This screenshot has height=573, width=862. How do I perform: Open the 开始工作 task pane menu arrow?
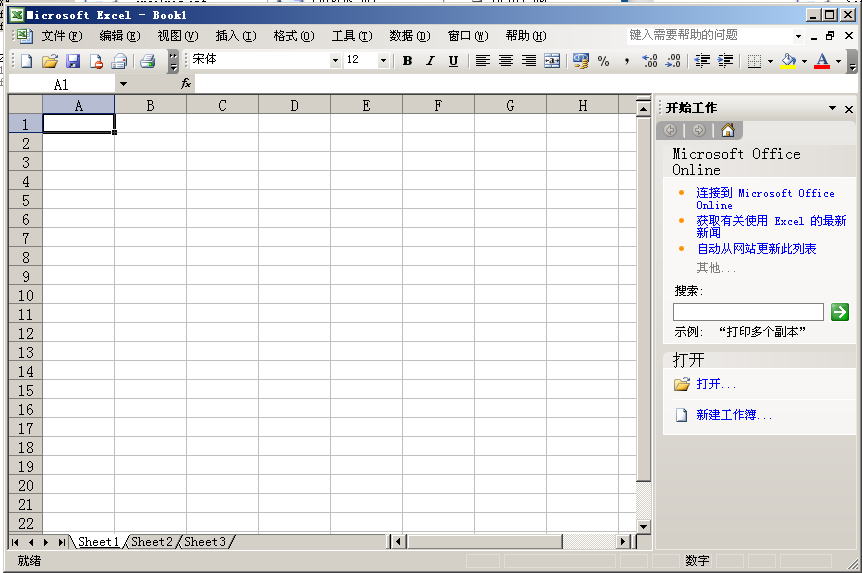[832, 108]
